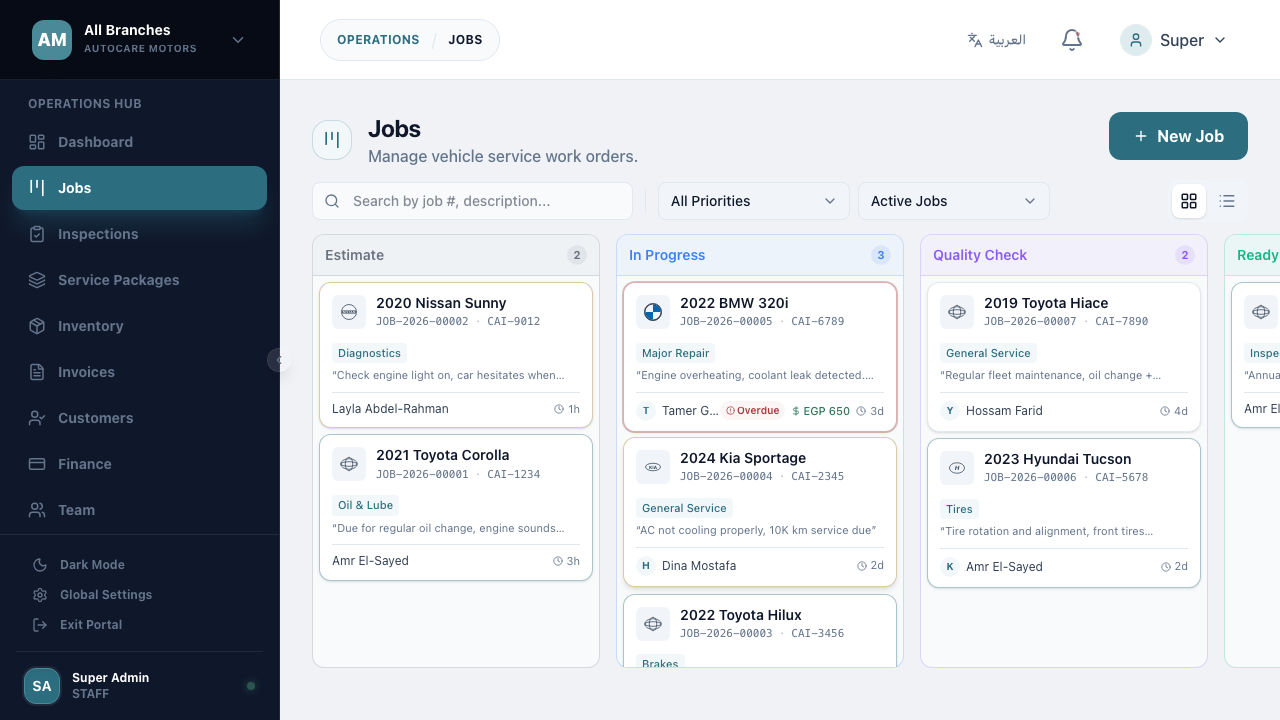
Task: Expand the All Branches selector chevron
Action: pyautogui.click(x=238, y=40)
